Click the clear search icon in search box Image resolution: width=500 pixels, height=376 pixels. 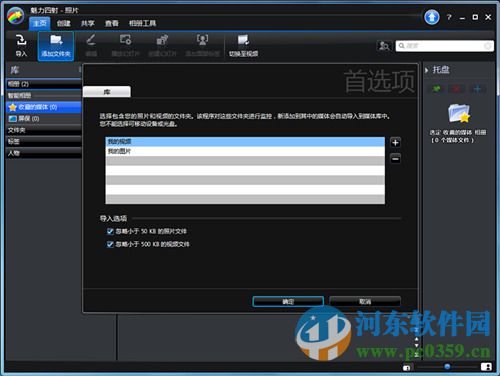tap(488, 46)
